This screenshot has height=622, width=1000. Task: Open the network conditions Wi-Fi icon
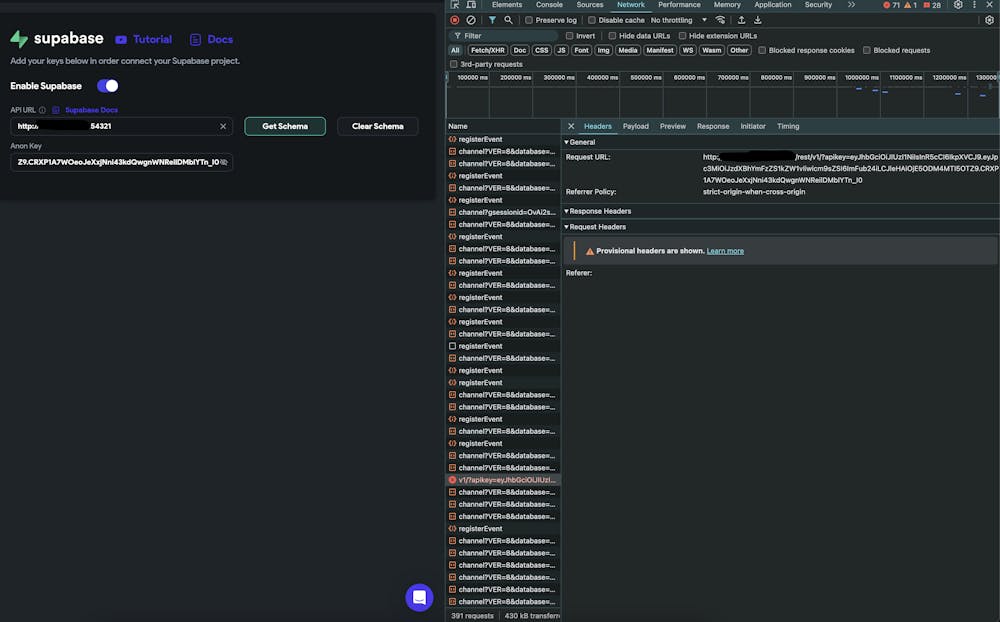pyautogui.click(x=721, y=20)
